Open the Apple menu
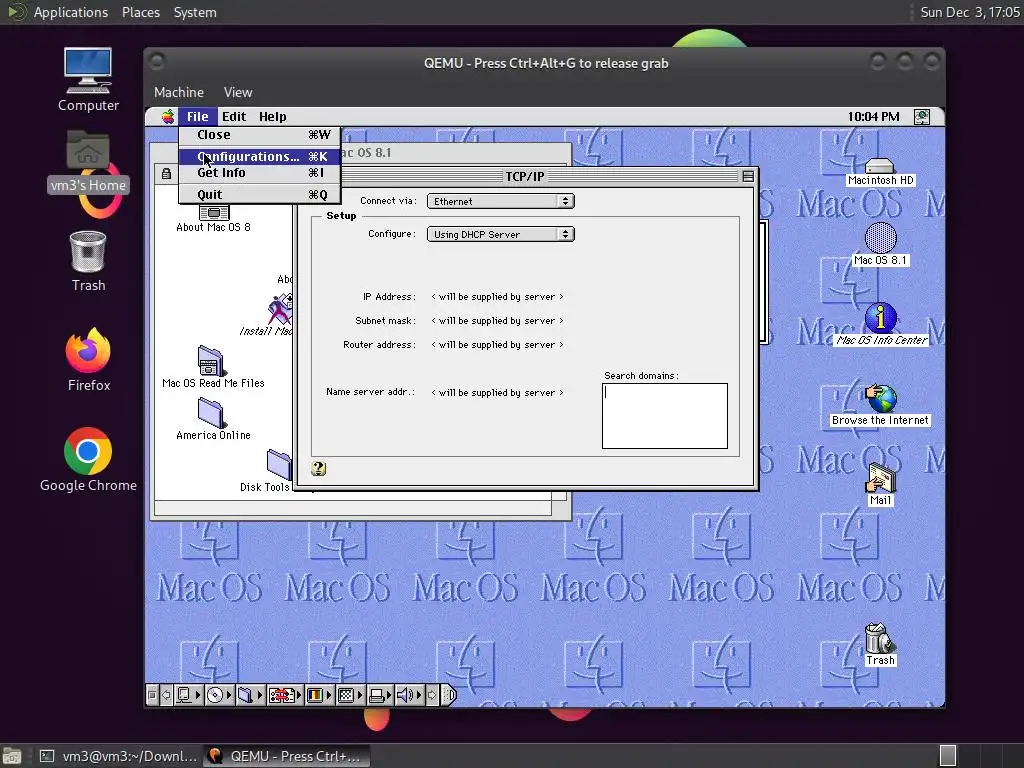 point(168,116)
